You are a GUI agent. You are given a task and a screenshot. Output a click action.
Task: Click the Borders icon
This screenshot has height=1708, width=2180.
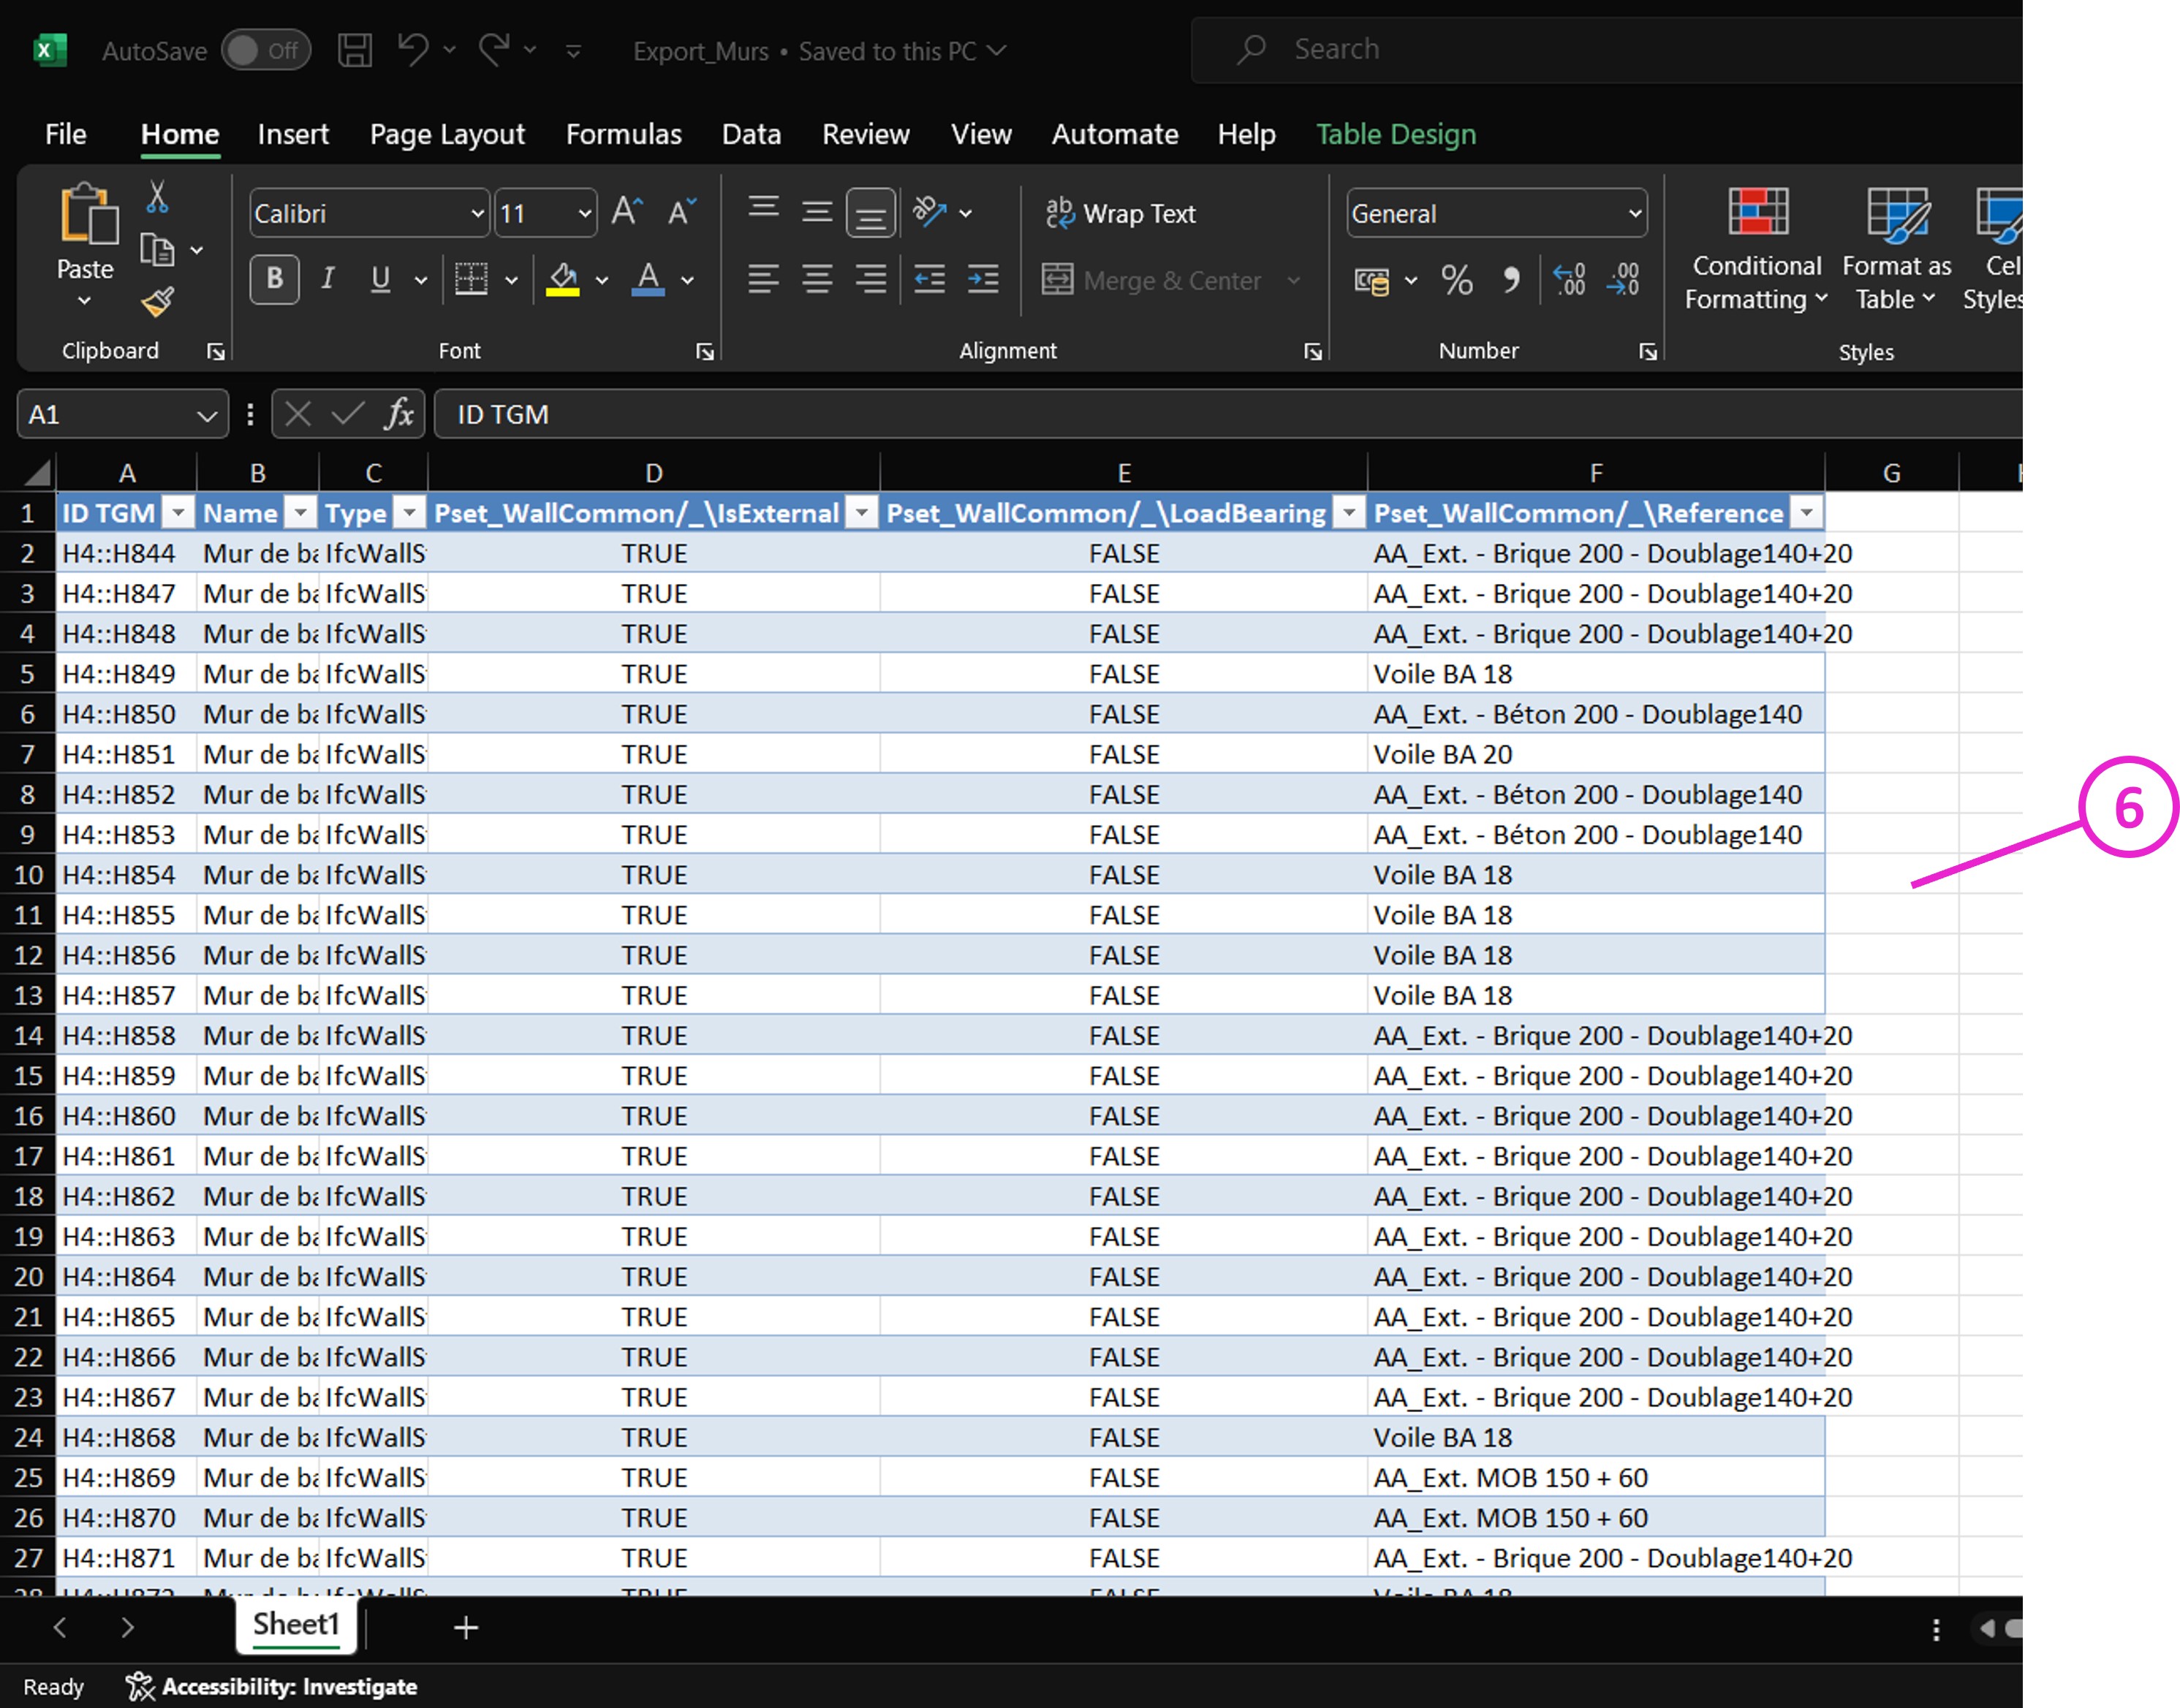click(471, 279)
